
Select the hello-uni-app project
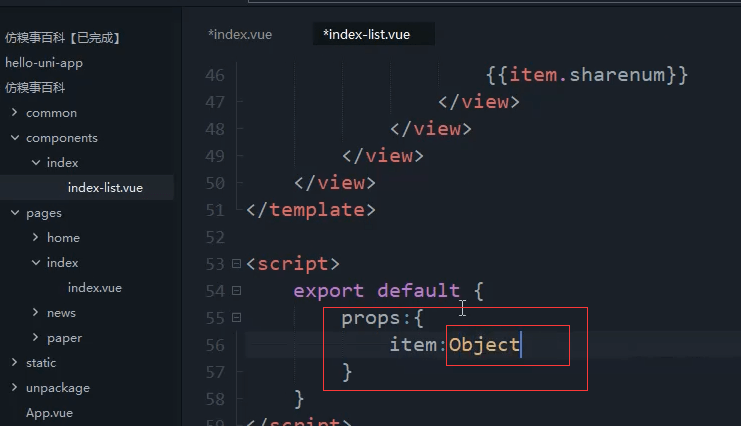(x=43, y=63)
